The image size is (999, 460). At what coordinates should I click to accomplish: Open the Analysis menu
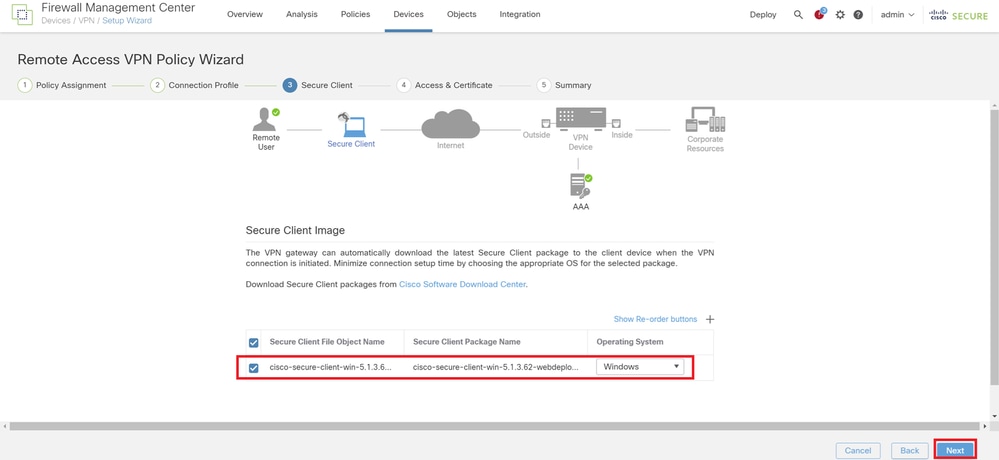[x=302, y=14]
